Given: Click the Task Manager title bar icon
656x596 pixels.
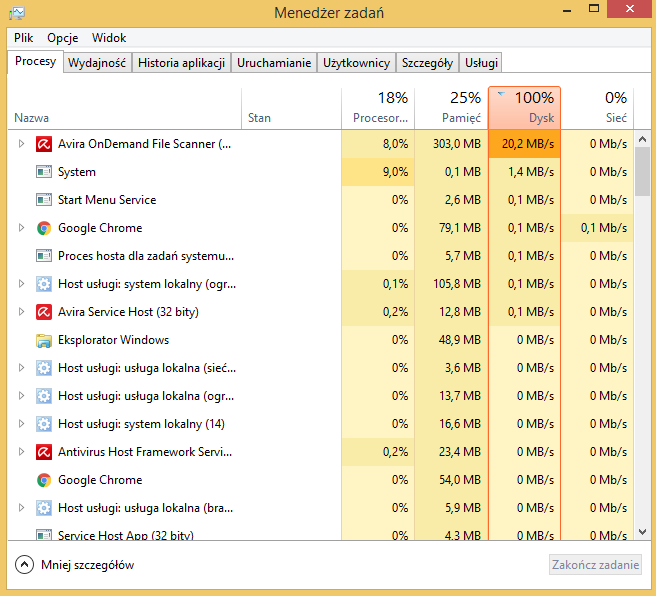Looking at the screenshot, I should point(17,13).
